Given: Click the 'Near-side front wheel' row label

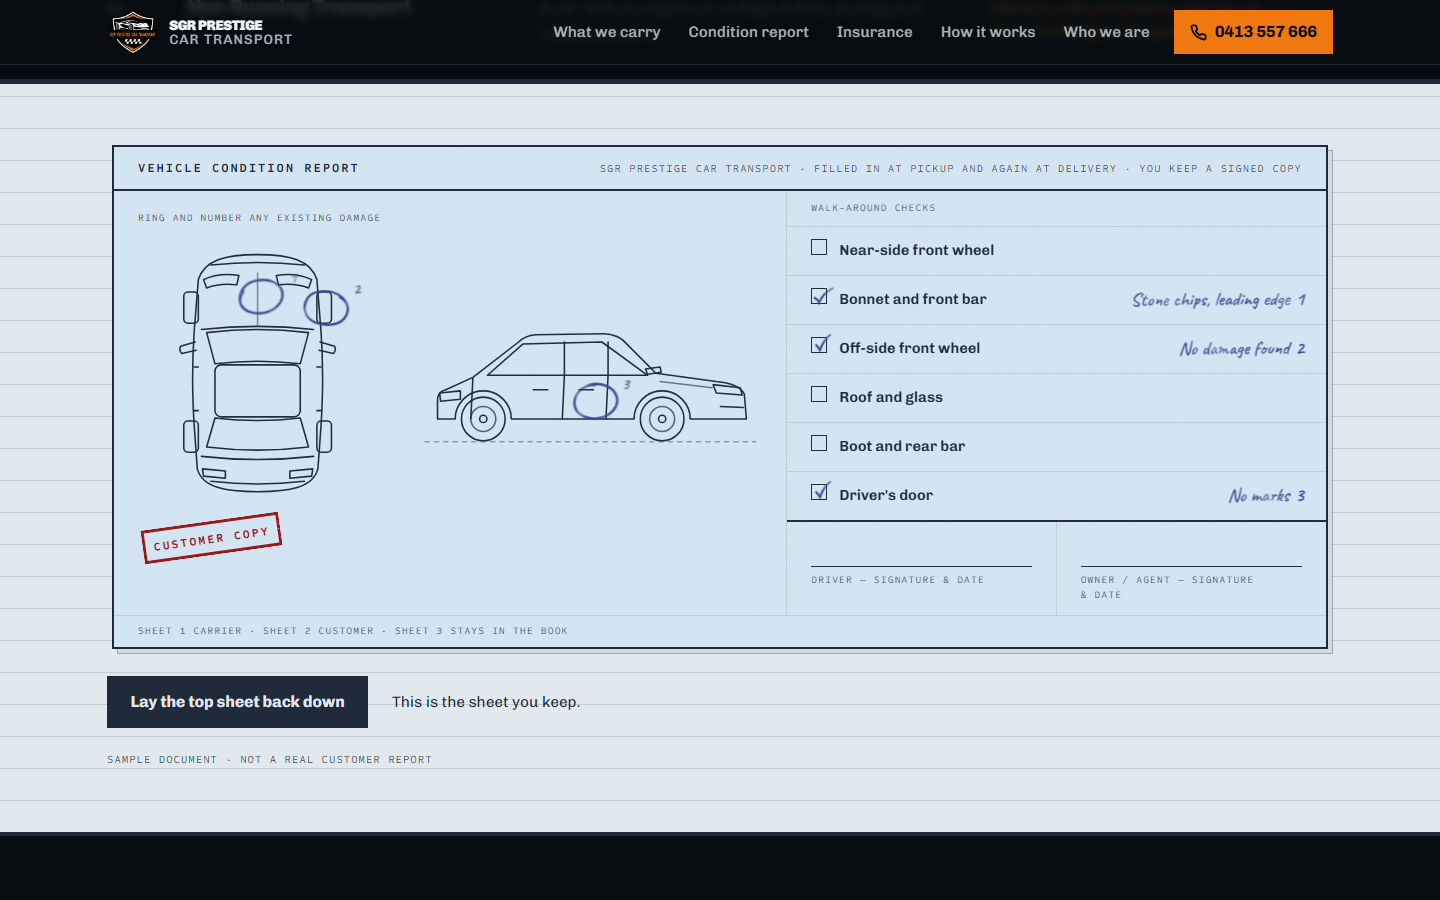Looking at the screenshot, I should (917, 250).
